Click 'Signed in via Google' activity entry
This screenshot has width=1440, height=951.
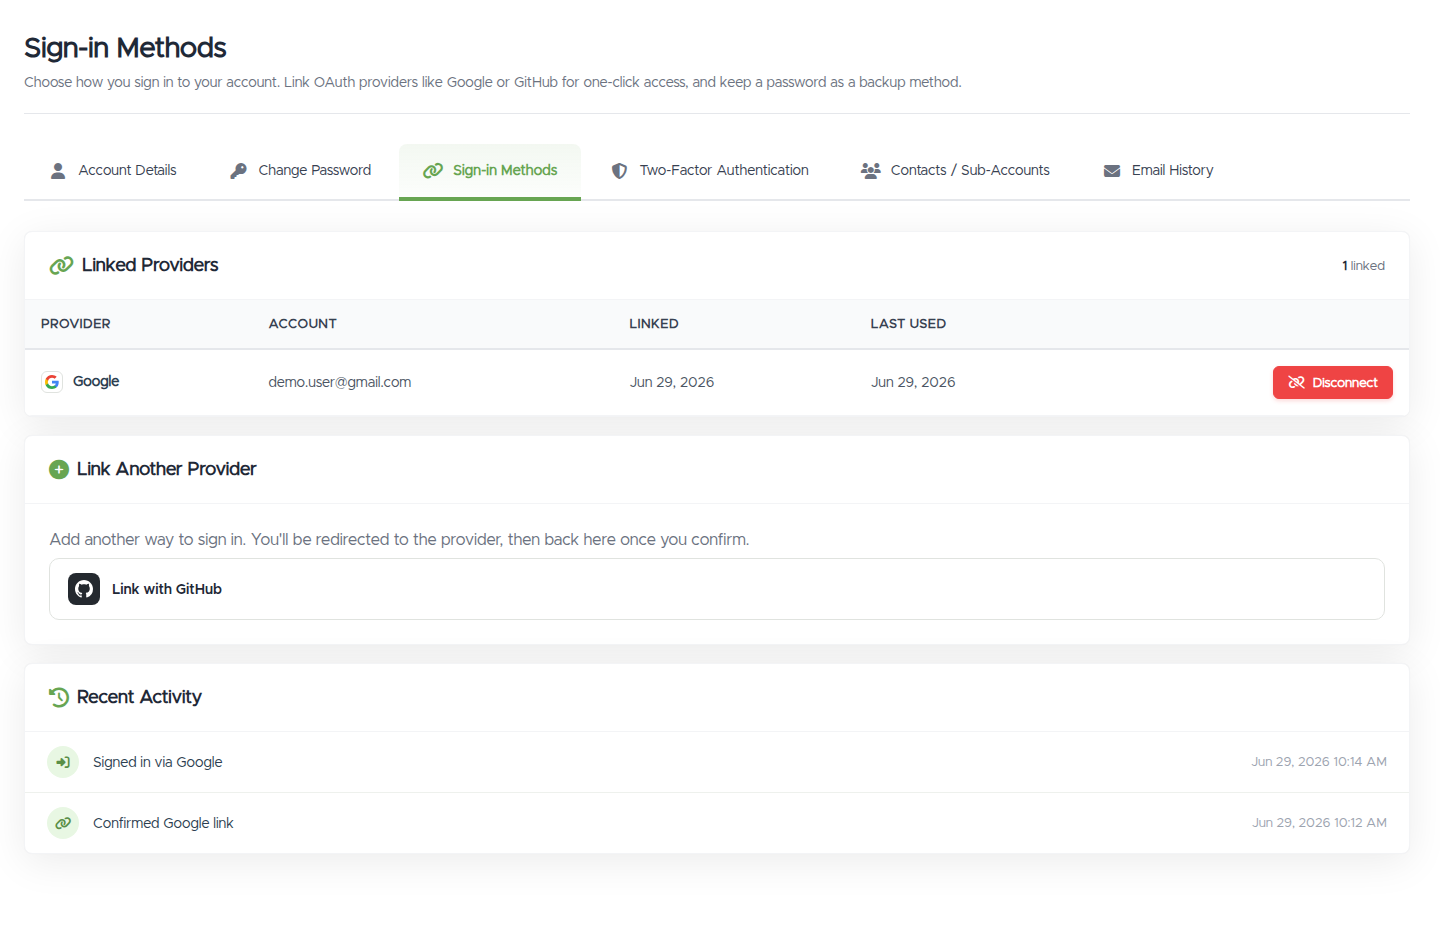click(158, 762)
